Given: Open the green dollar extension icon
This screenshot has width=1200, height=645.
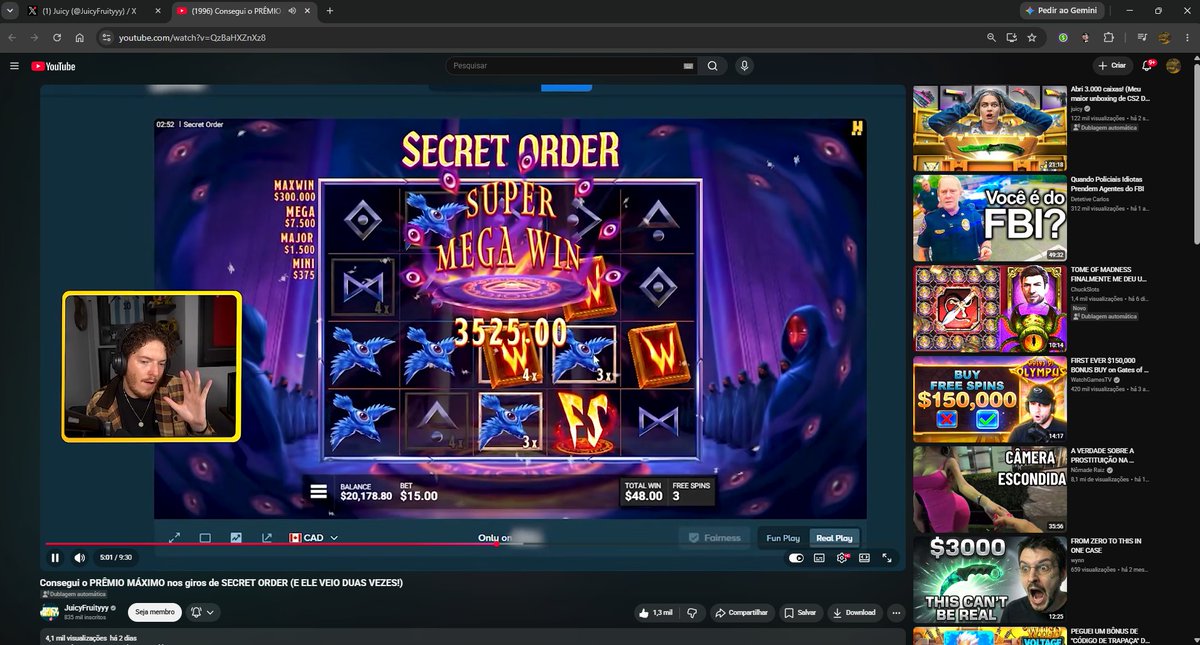Looking at the screenshot, I should pos(1063,38).
